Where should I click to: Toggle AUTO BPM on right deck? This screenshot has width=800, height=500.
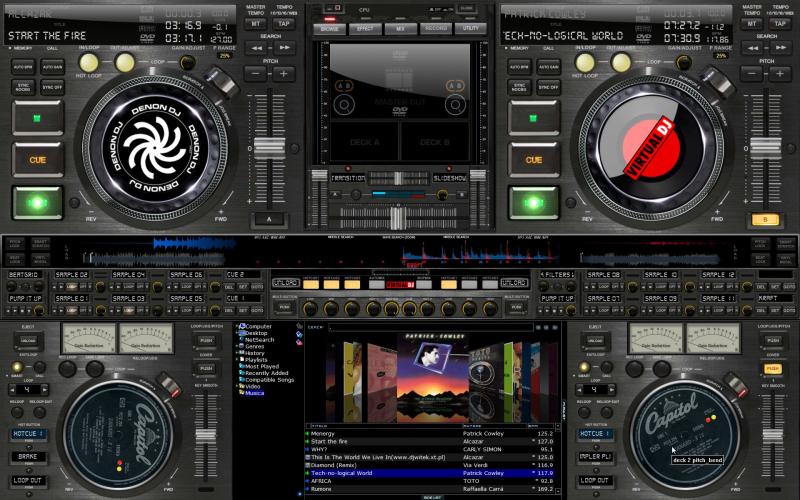519,67
